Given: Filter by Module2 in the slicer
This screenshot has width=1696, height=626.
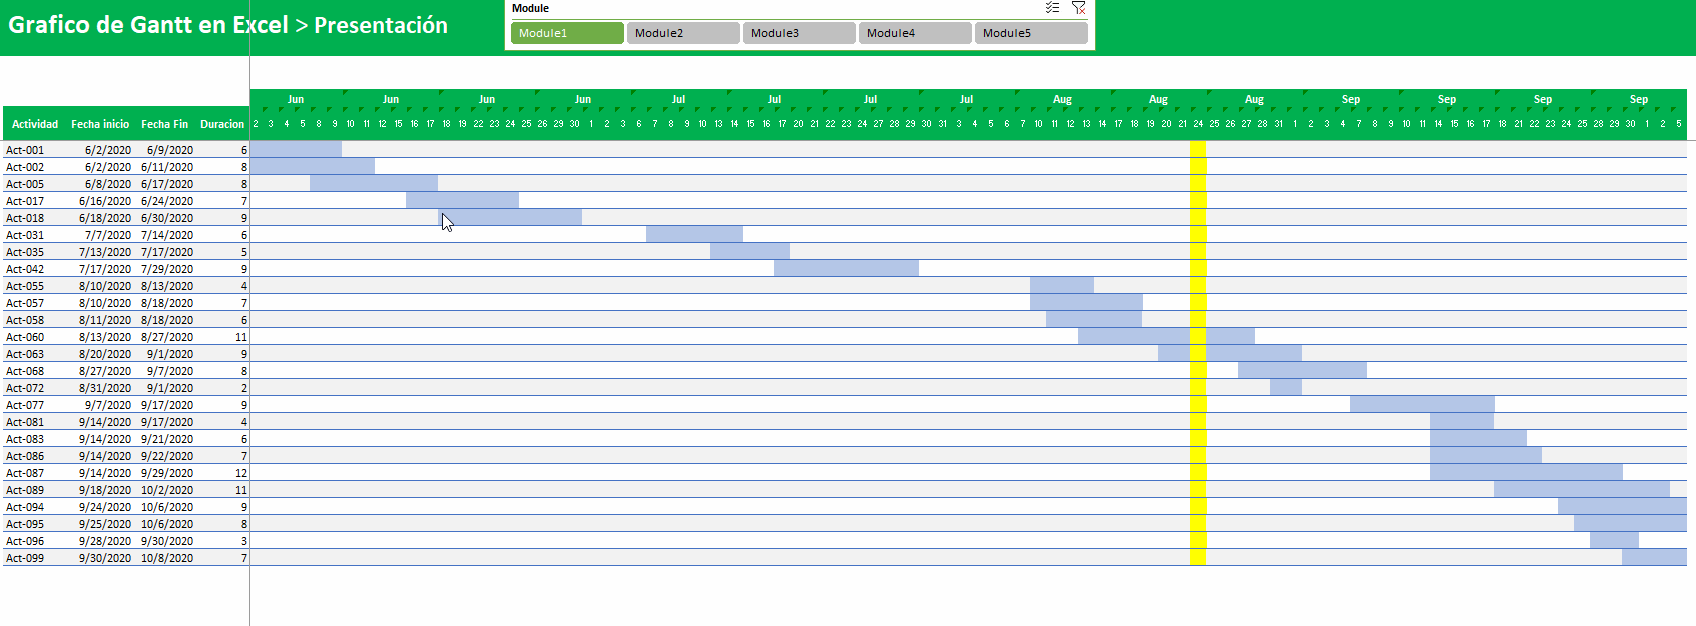Looking at the screenshot, I should [x=683, y=33].
